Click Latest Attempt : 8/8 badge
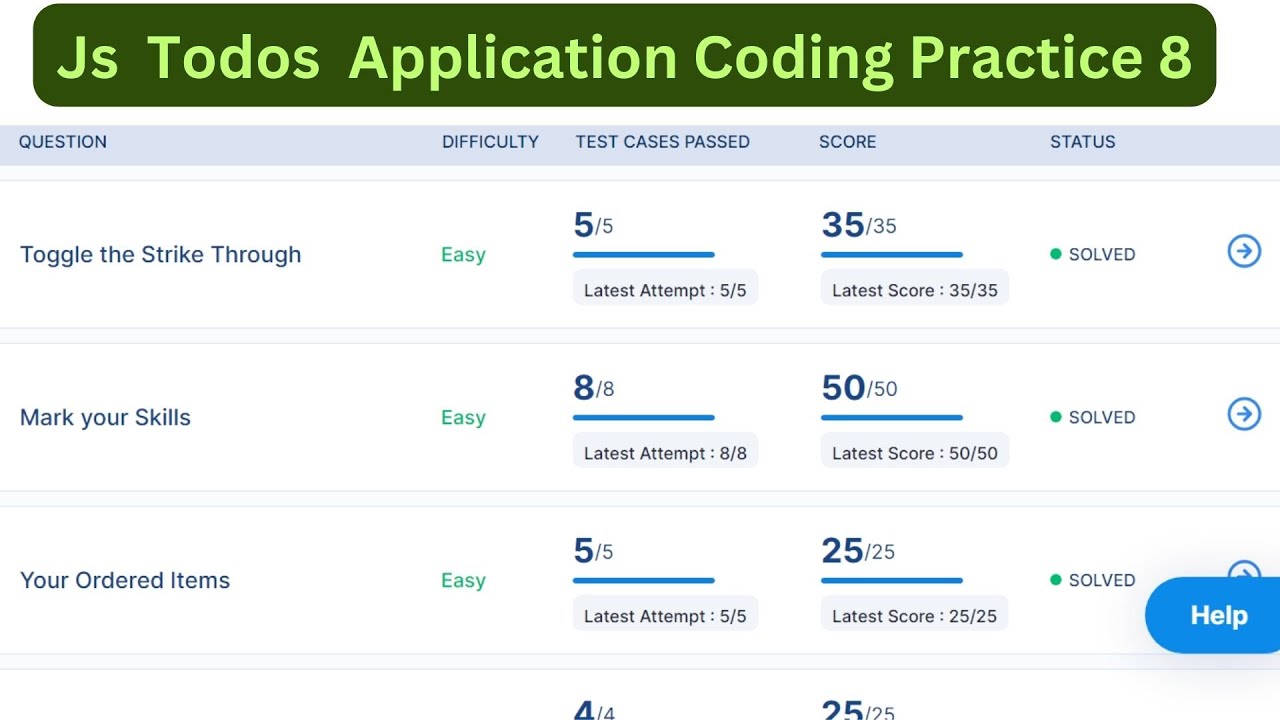 [x=665, y=453]
